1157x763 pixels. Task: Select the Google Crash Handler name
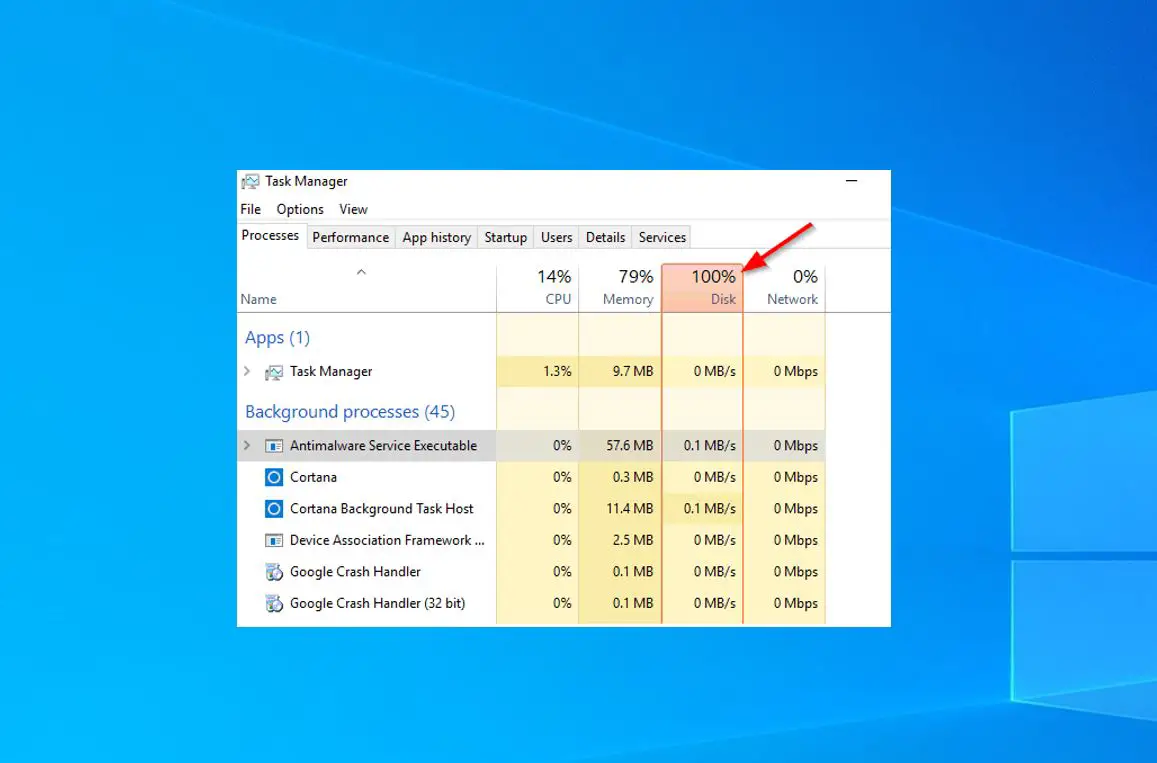(355, 572)
